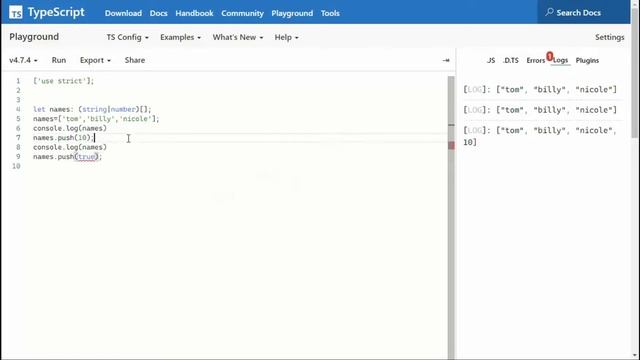
Task: Click the search magnifier icon
Action: [549, 12]
